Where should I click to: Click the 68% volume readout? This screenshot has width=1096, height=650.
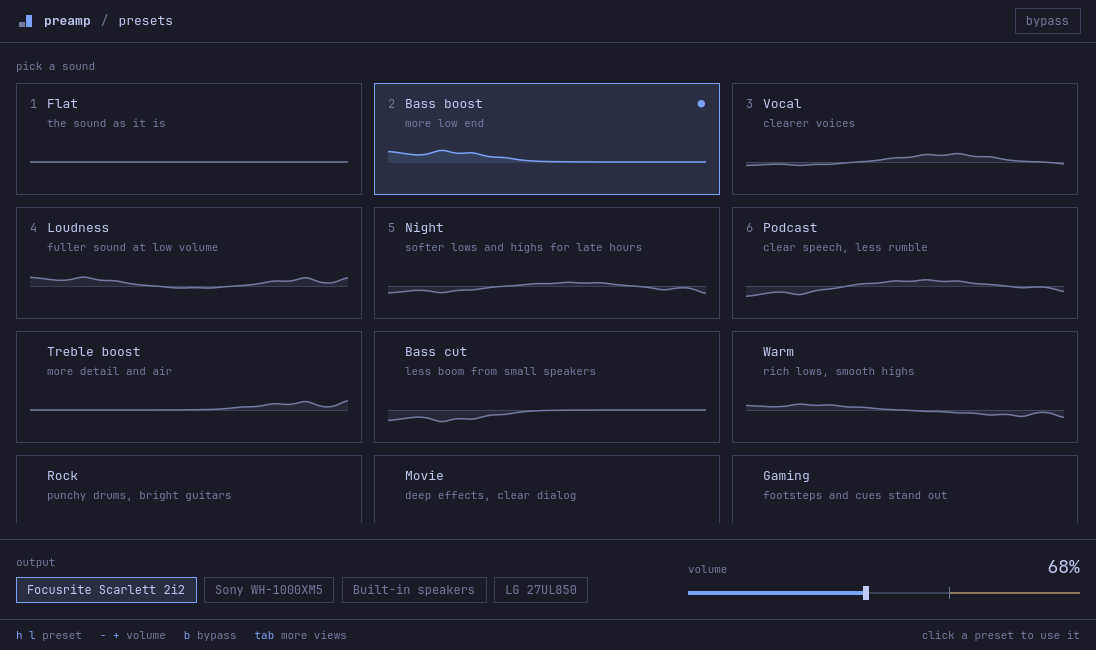[1063, 567]
